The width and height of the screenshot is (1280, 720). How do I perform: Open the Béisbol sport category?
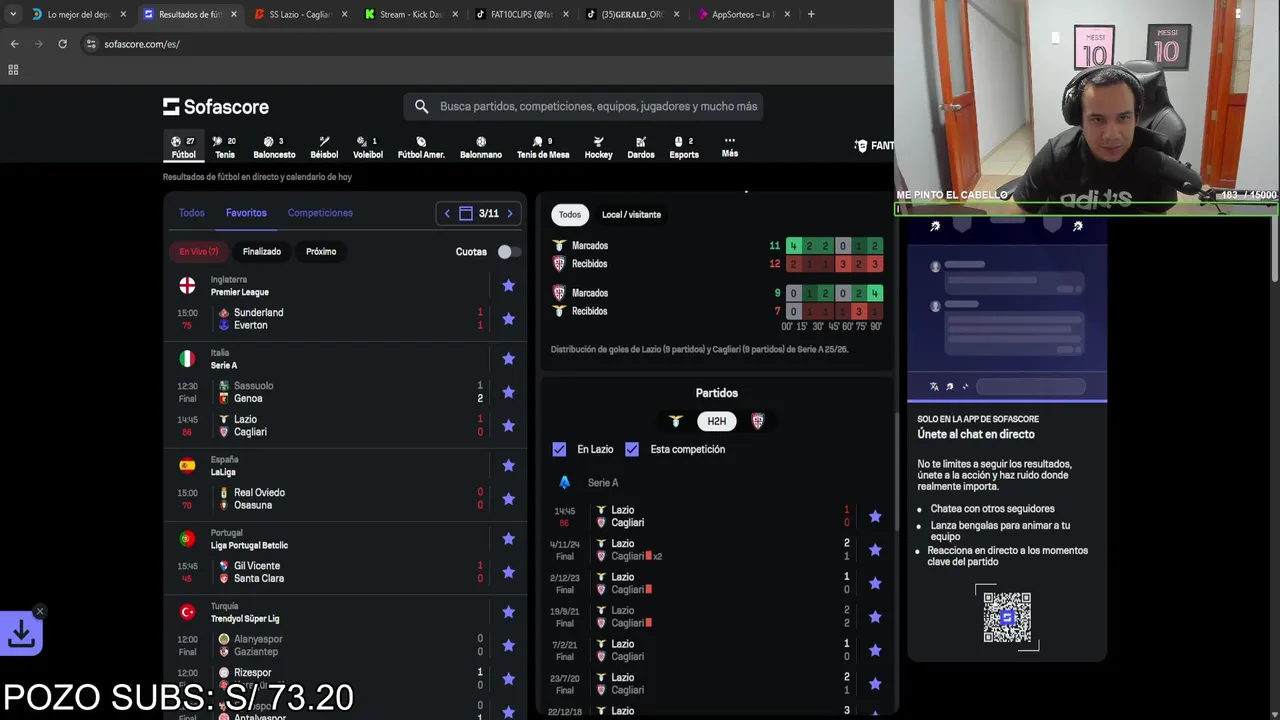[x=324, y=148]
